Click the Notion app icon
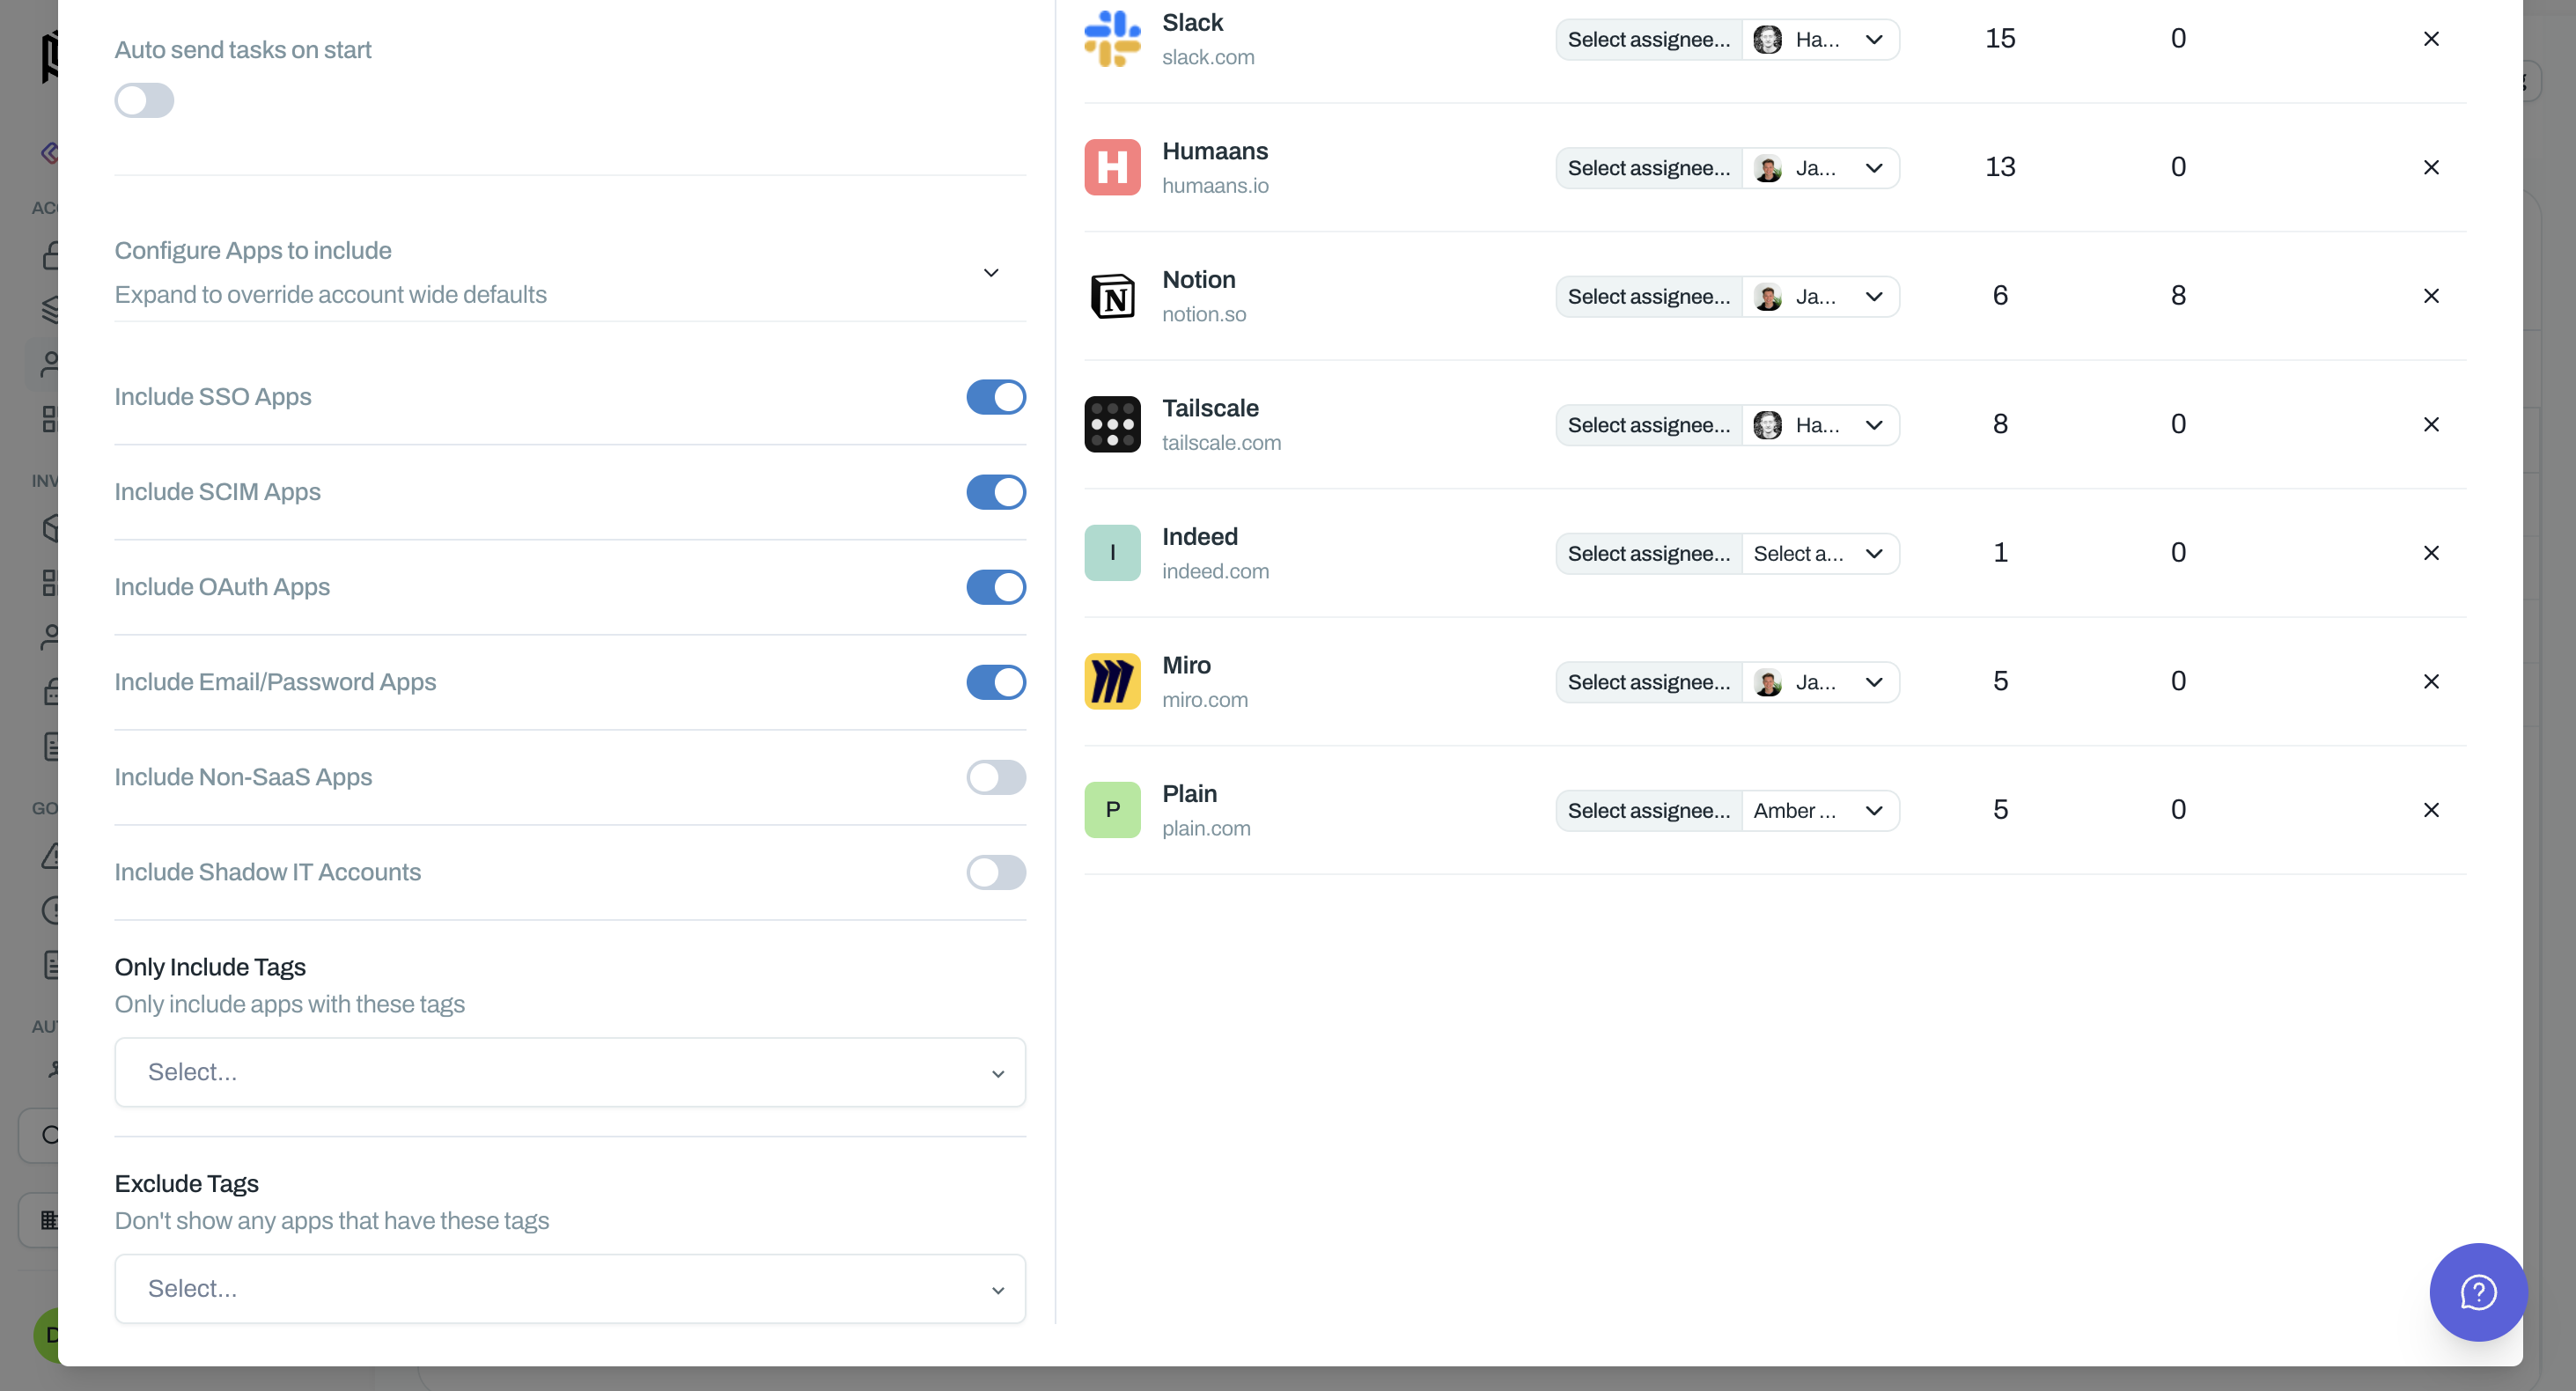Image resolution: width=2576 pixels, height=1391 pixels. tap(1112, 296)
